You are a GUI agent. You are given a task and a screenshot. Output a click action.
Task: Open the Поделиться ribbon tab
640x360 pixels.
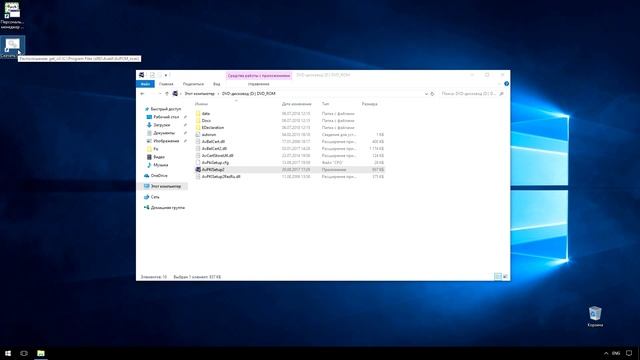click(x=193, y=84)
